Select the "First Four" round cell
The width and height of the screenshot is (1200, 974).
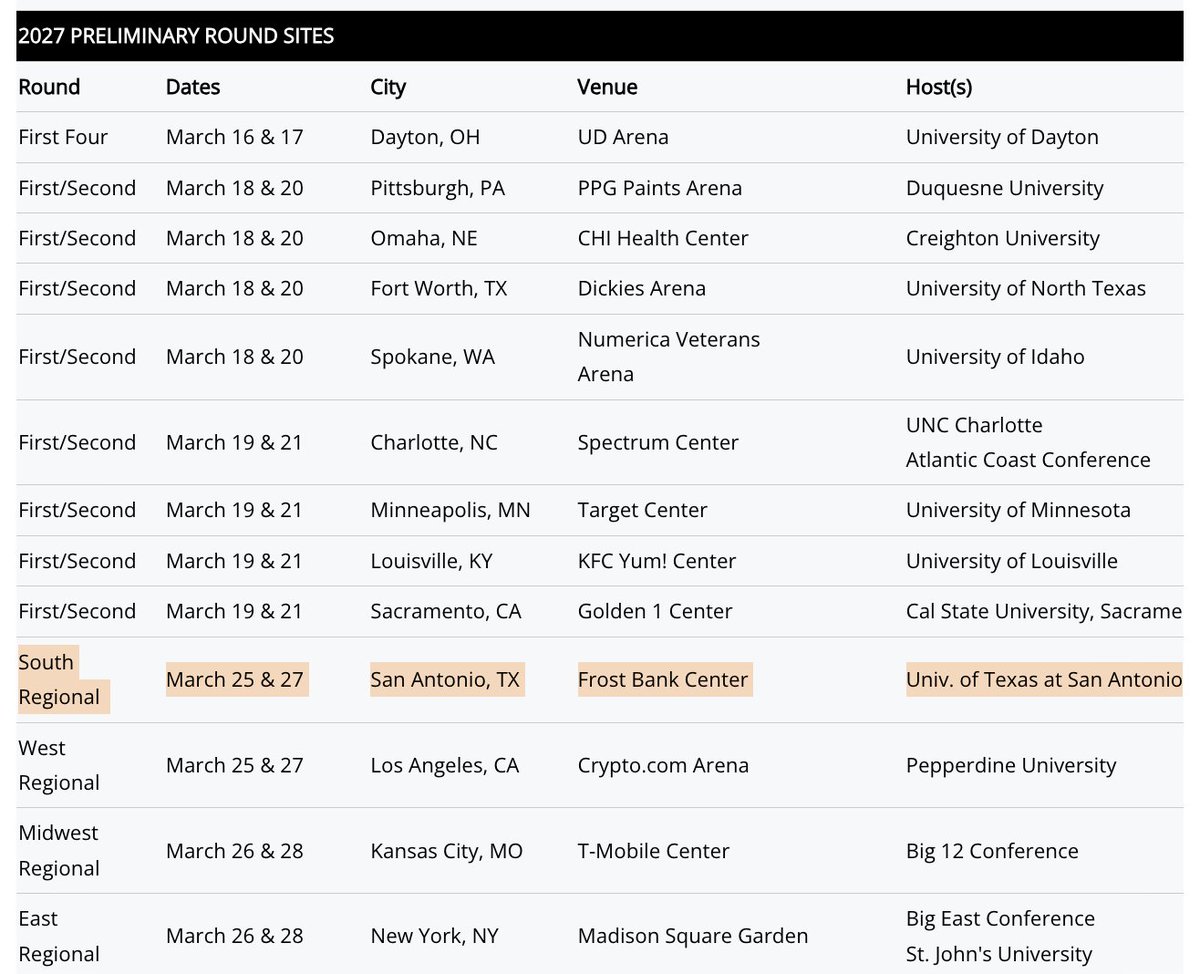pyautogui.click(x=63, y=137)
